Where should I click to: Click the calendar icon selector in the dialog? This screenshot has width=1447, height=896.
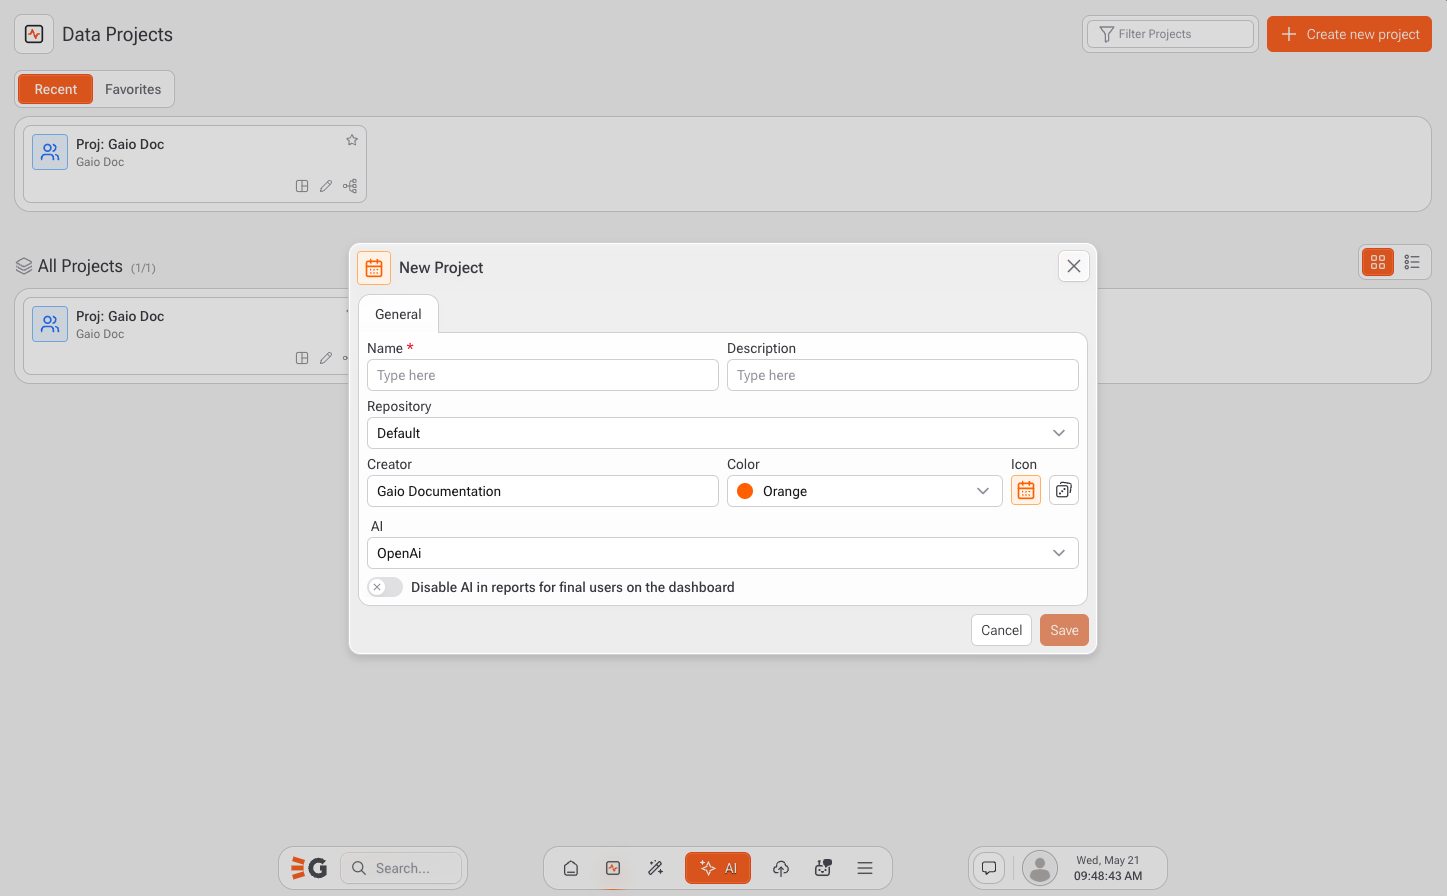pos(1026,490)
